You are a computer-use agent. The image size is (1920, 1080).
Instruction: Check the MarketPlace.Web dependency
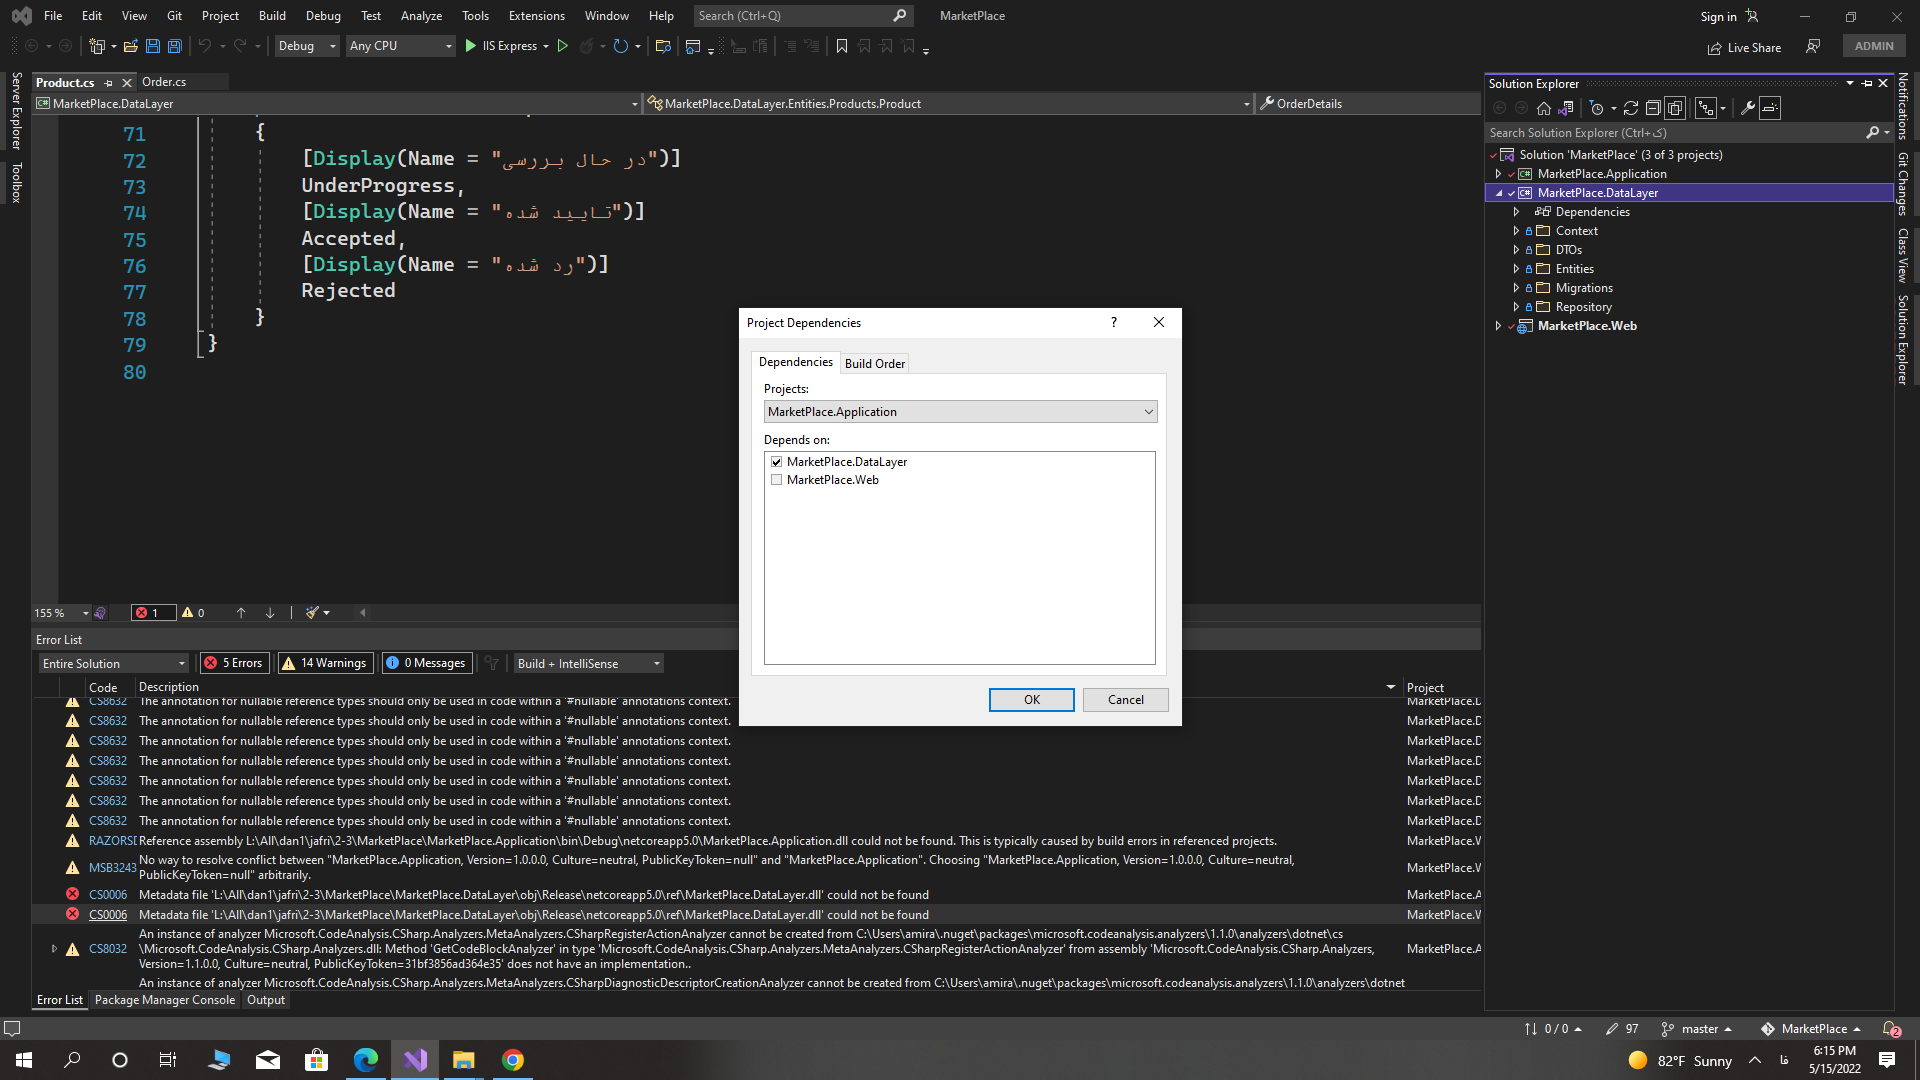point(777,480)
